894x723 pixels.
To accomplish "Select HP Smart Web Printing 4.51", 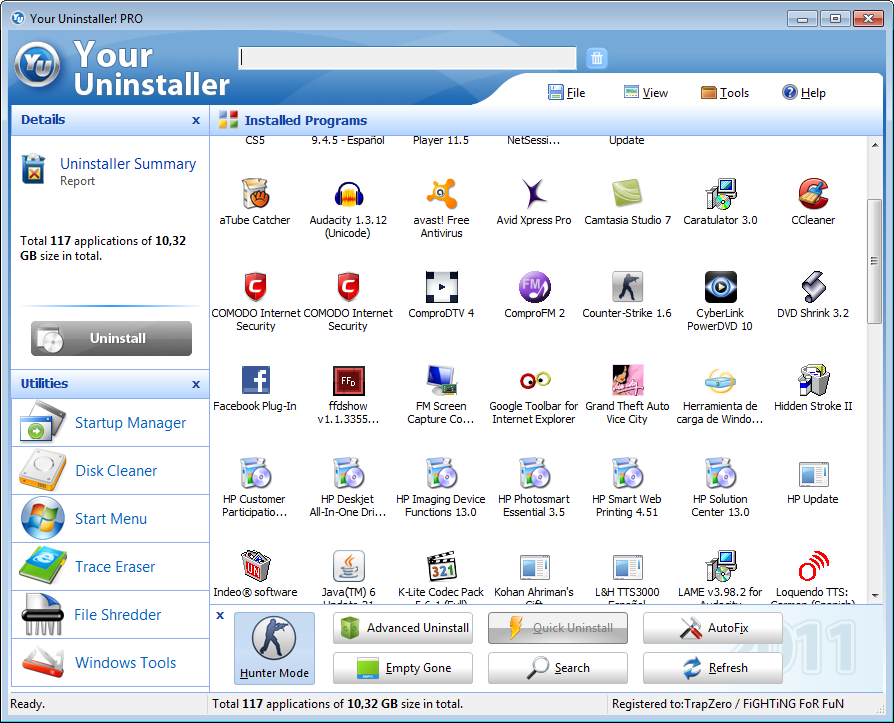I will [x=627, y=473].
